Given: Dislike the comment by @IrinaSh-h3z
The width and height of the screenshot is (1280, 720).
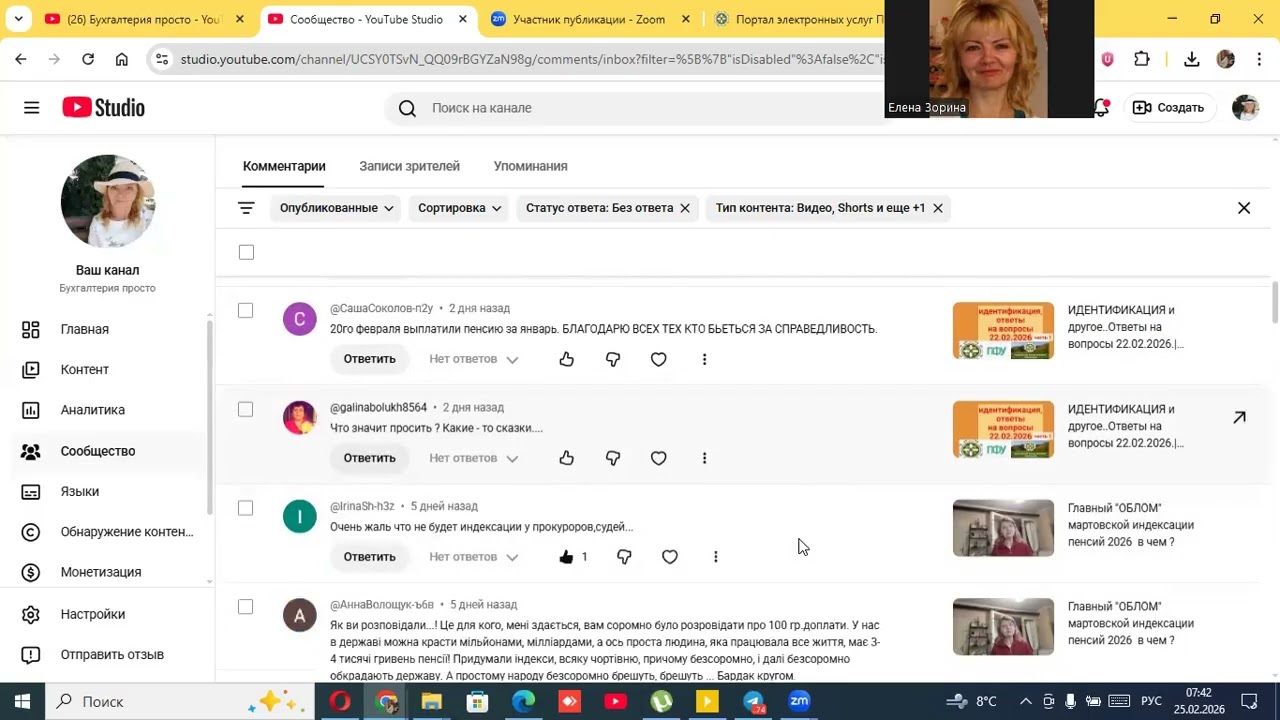Looking at the screenshot, I should pyautogui.click(x=624, y=557).
